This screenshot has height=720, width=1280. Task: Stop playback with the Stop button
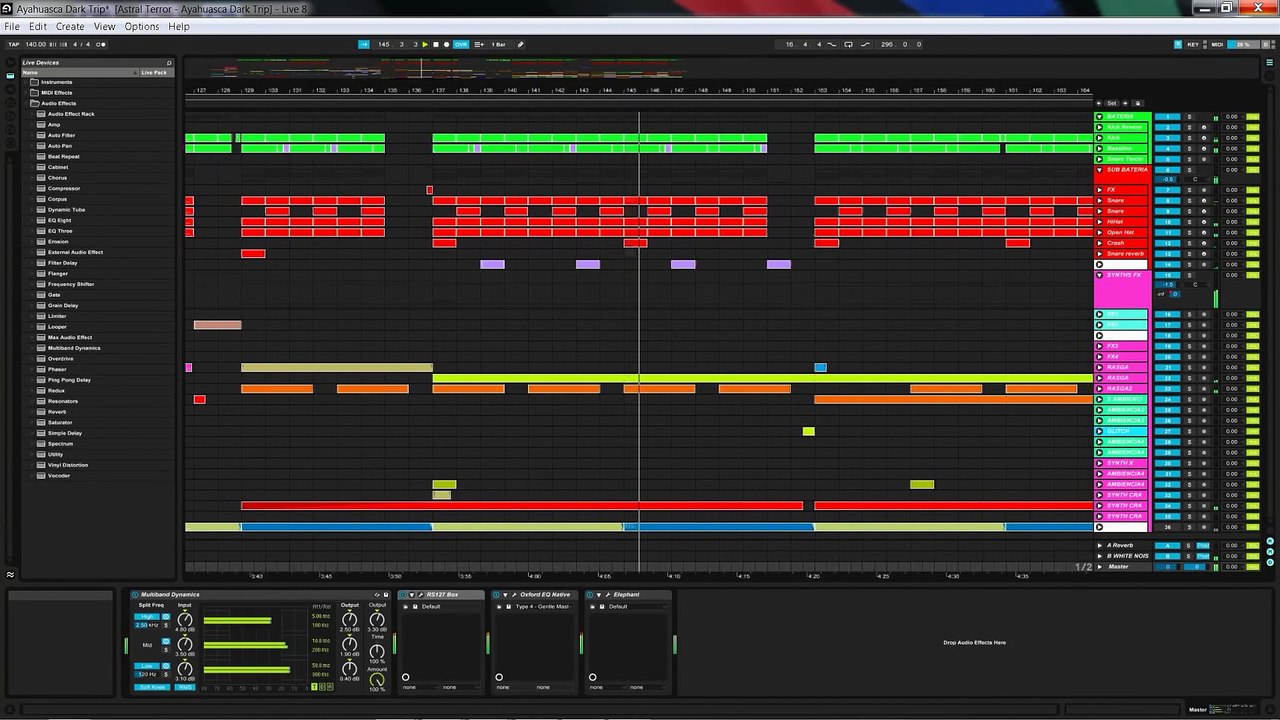click(x=435, y=44)
